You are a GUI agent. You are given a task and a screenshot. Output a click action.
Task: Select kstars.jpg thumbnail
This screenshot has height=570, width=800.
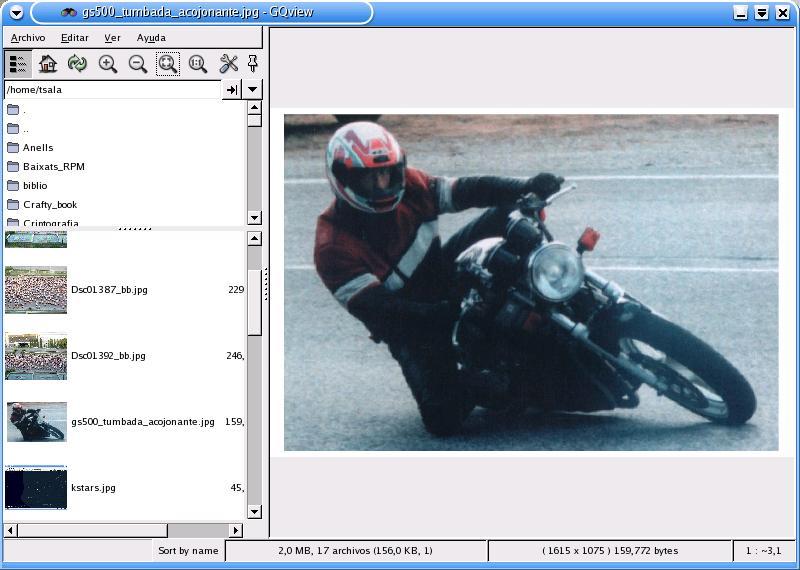click(36, 488)
